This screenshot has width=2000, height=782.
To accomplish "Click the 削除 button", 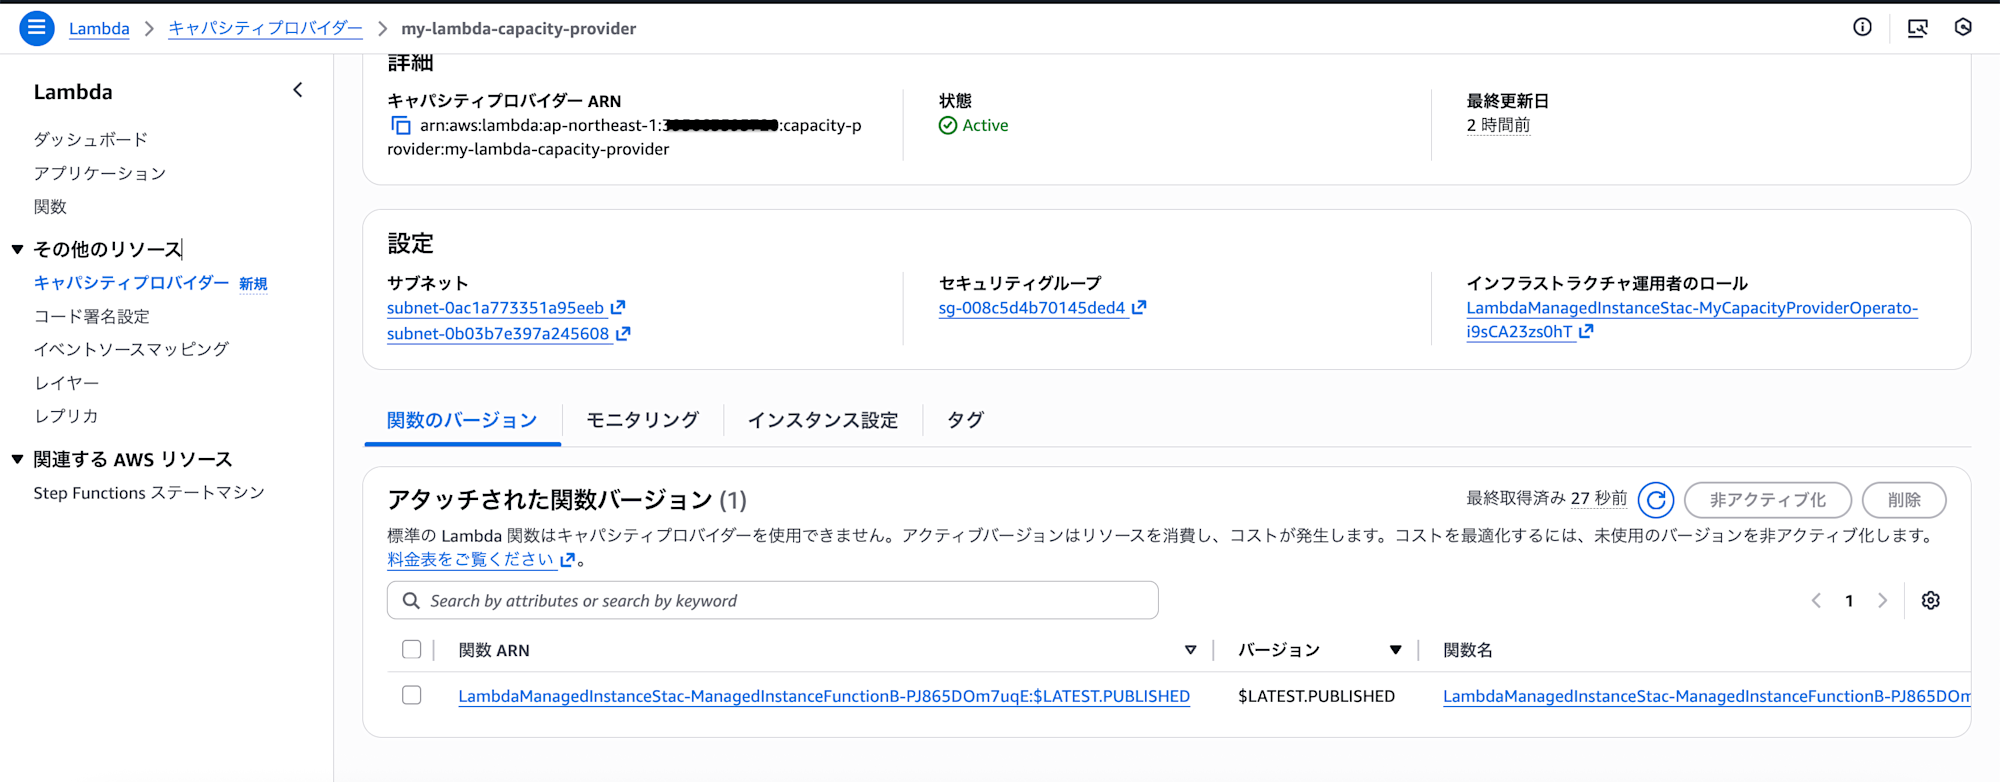I will click(1904, 500).
